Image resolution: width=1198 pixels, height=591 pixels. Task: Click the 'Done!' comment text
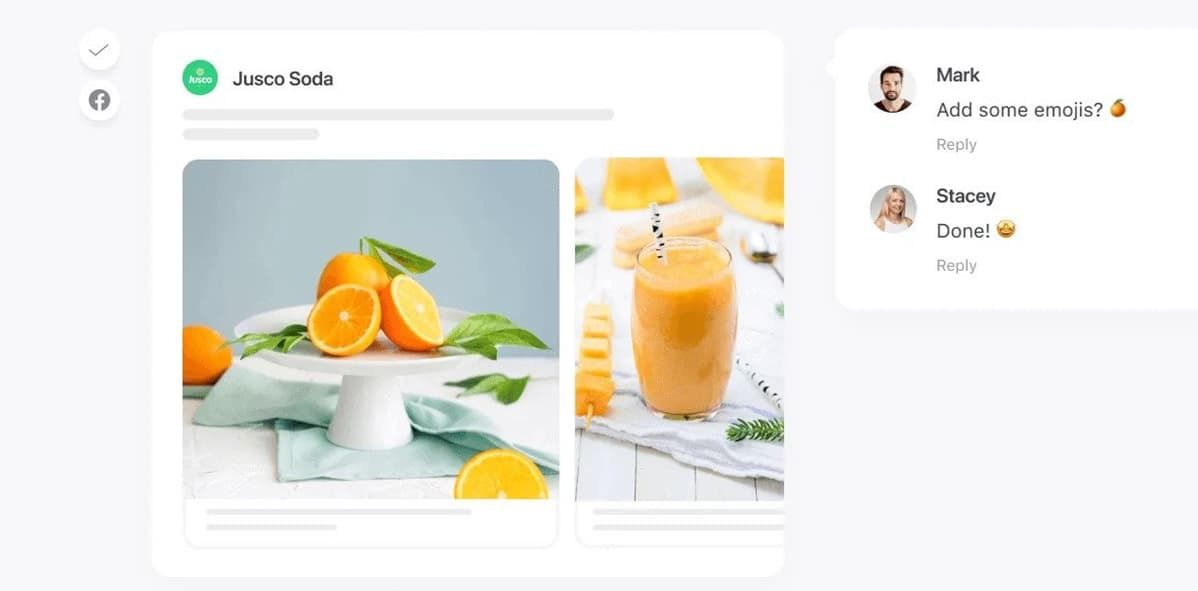(963, 231)
